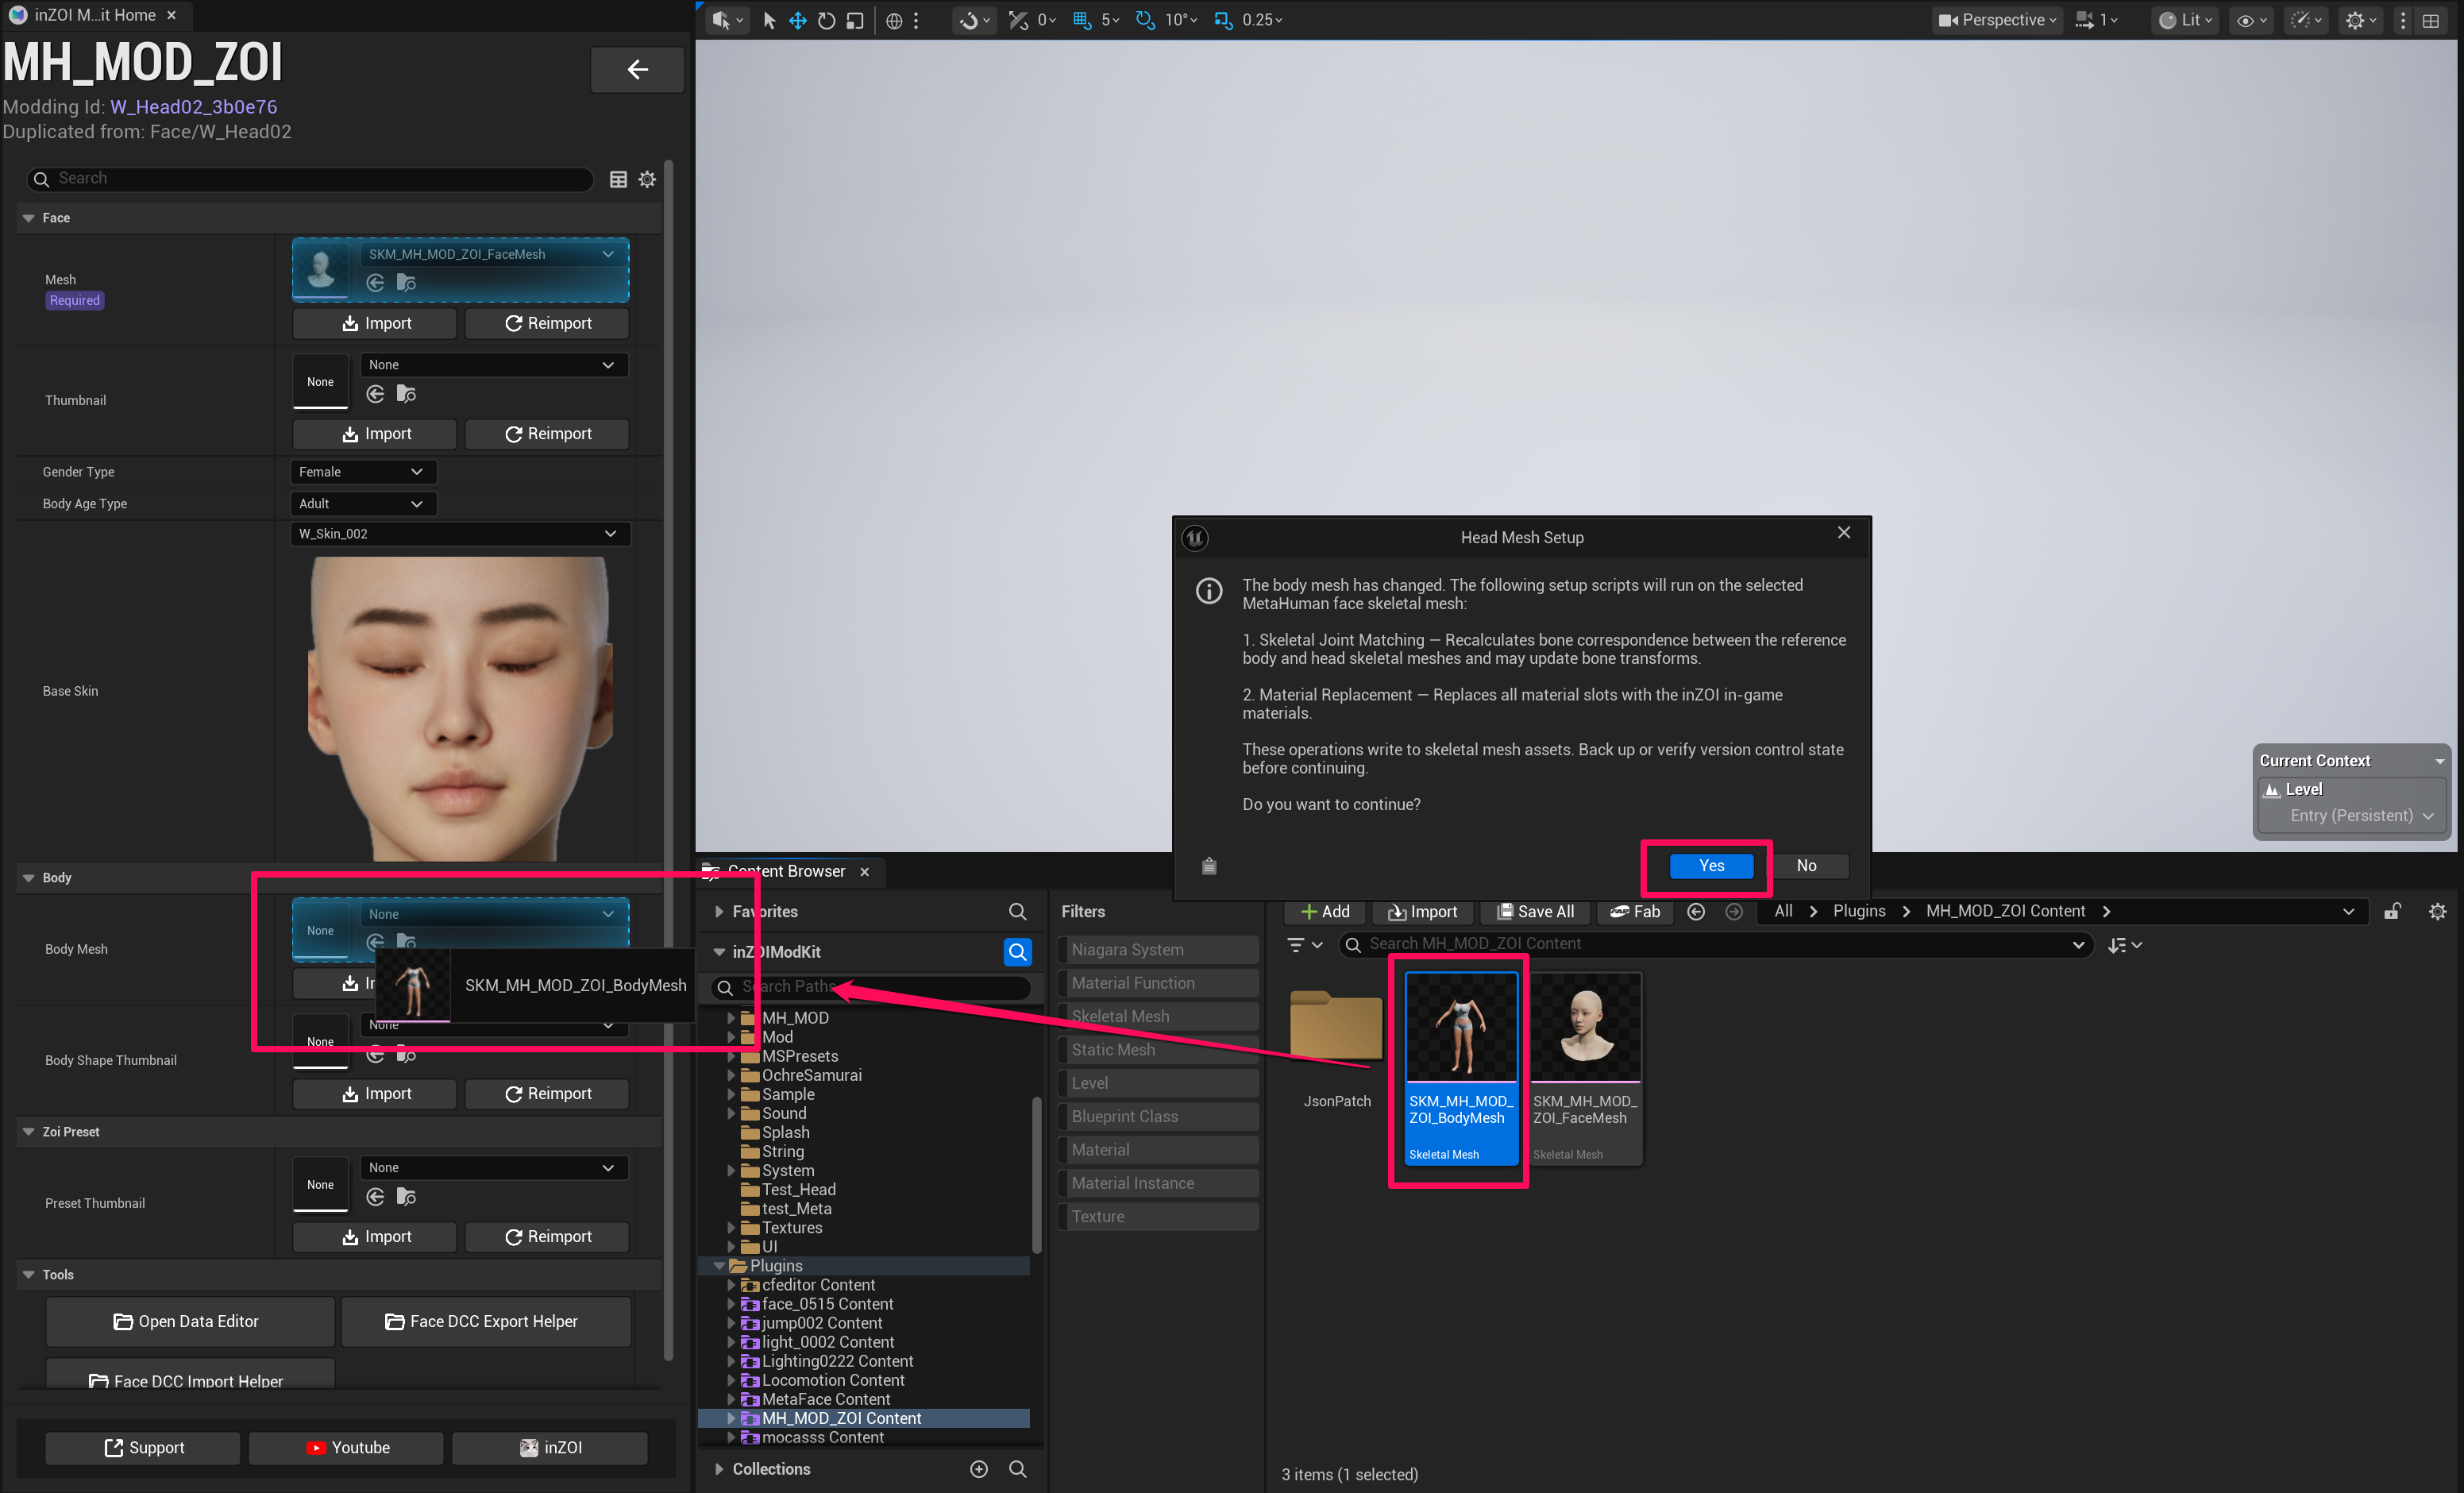Activate the Rotate tool
The width and height of the screenshot is (2464, 1493).
click(827, 20)
